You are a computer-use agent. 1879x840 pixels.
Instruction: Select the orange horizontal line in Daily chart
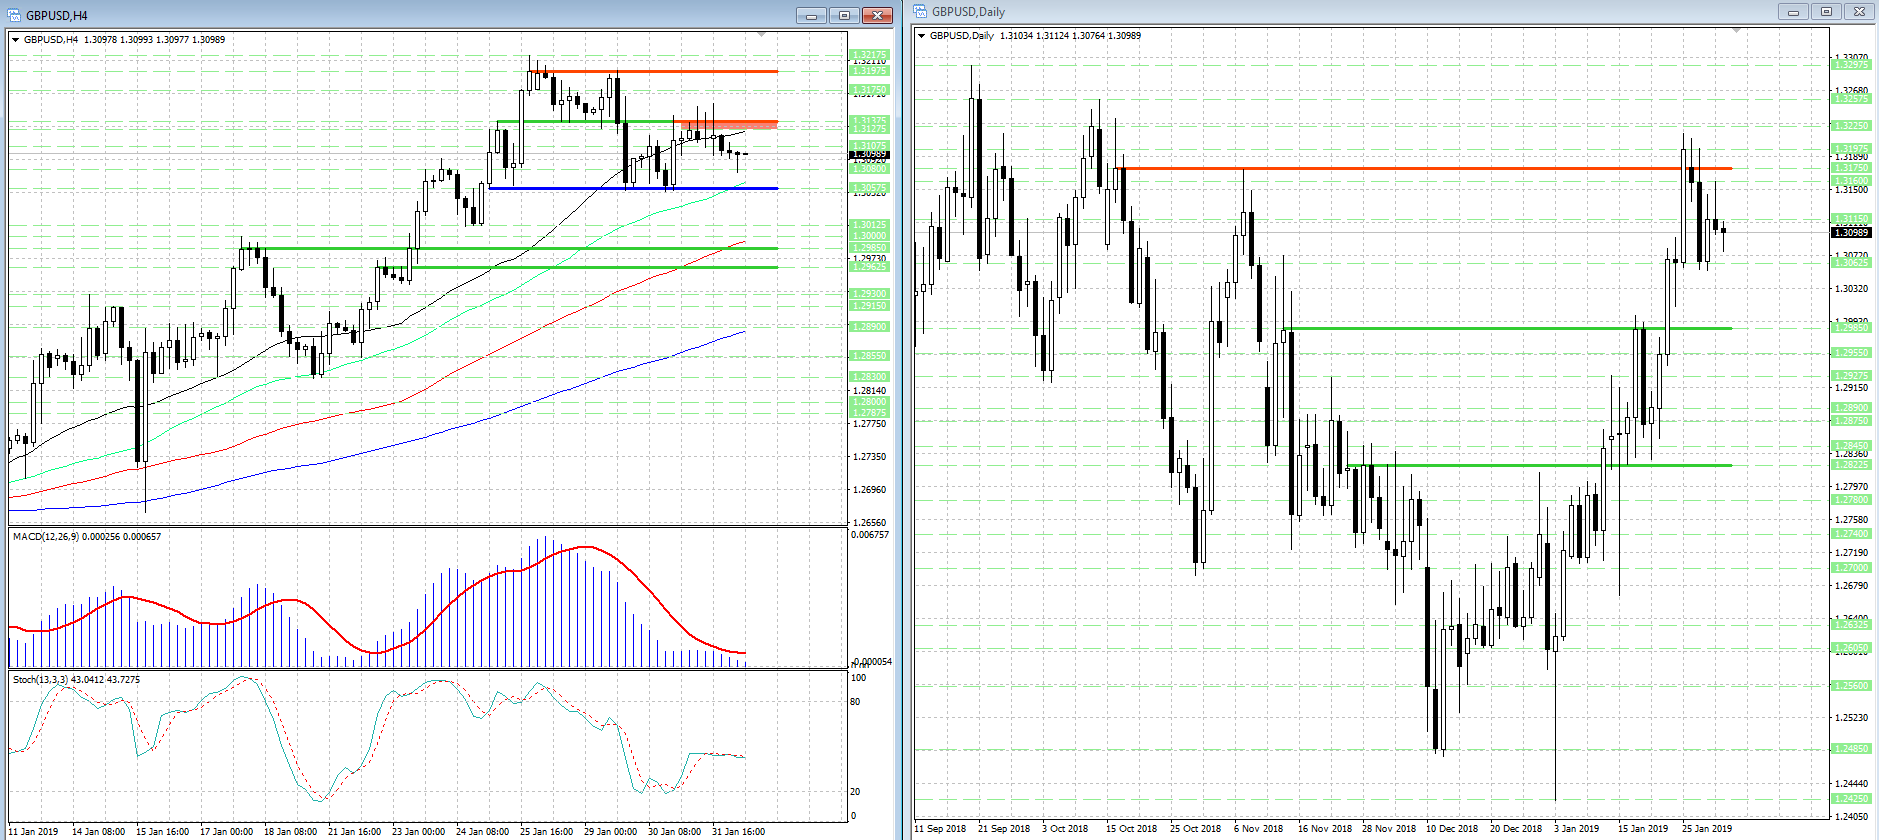(x=1423, y=168)
